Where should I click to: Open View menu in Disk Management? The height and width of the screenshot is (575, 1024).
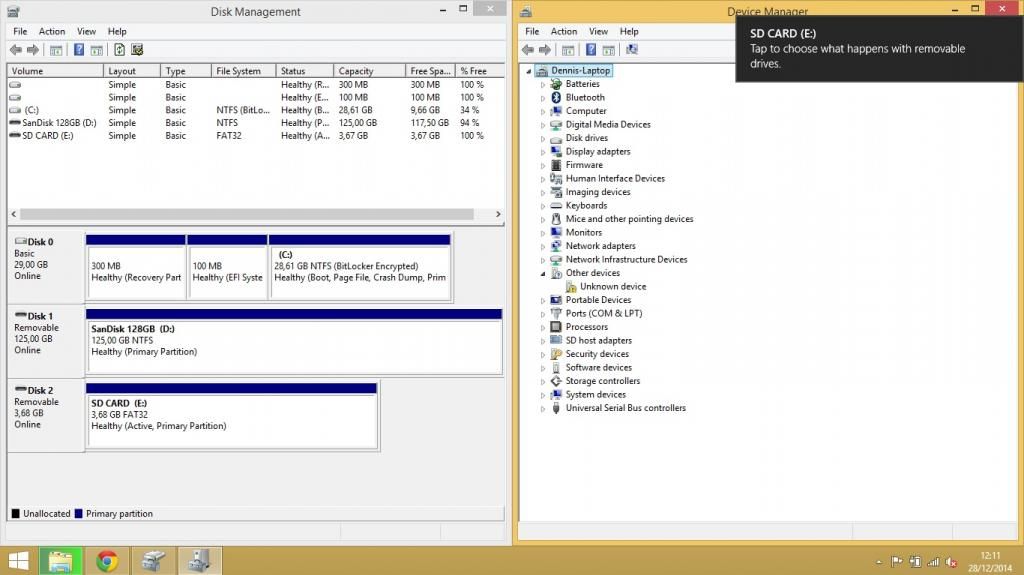(86, 31)
